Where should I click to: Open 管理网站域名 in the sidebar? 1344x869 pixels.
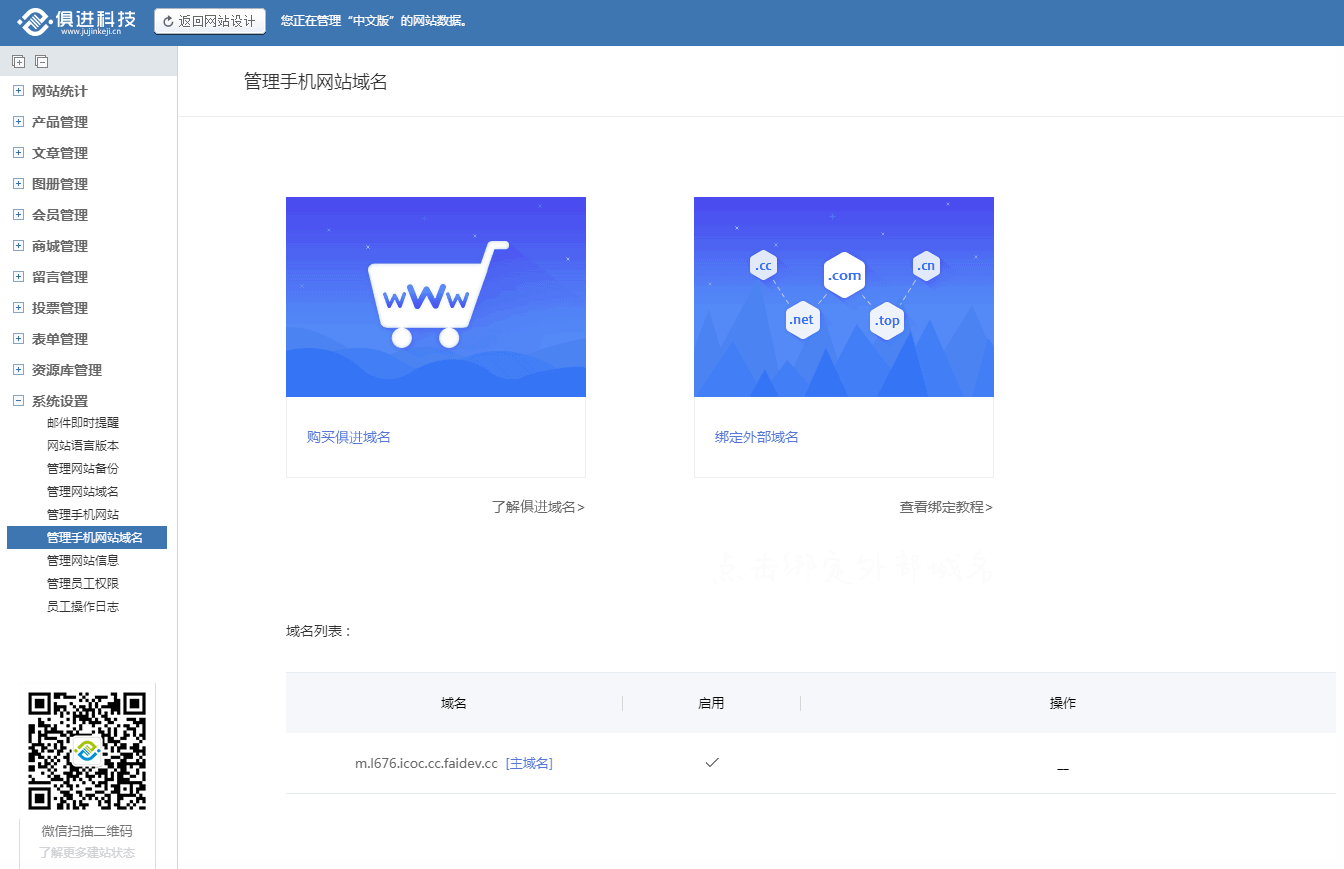coord(83,492)
